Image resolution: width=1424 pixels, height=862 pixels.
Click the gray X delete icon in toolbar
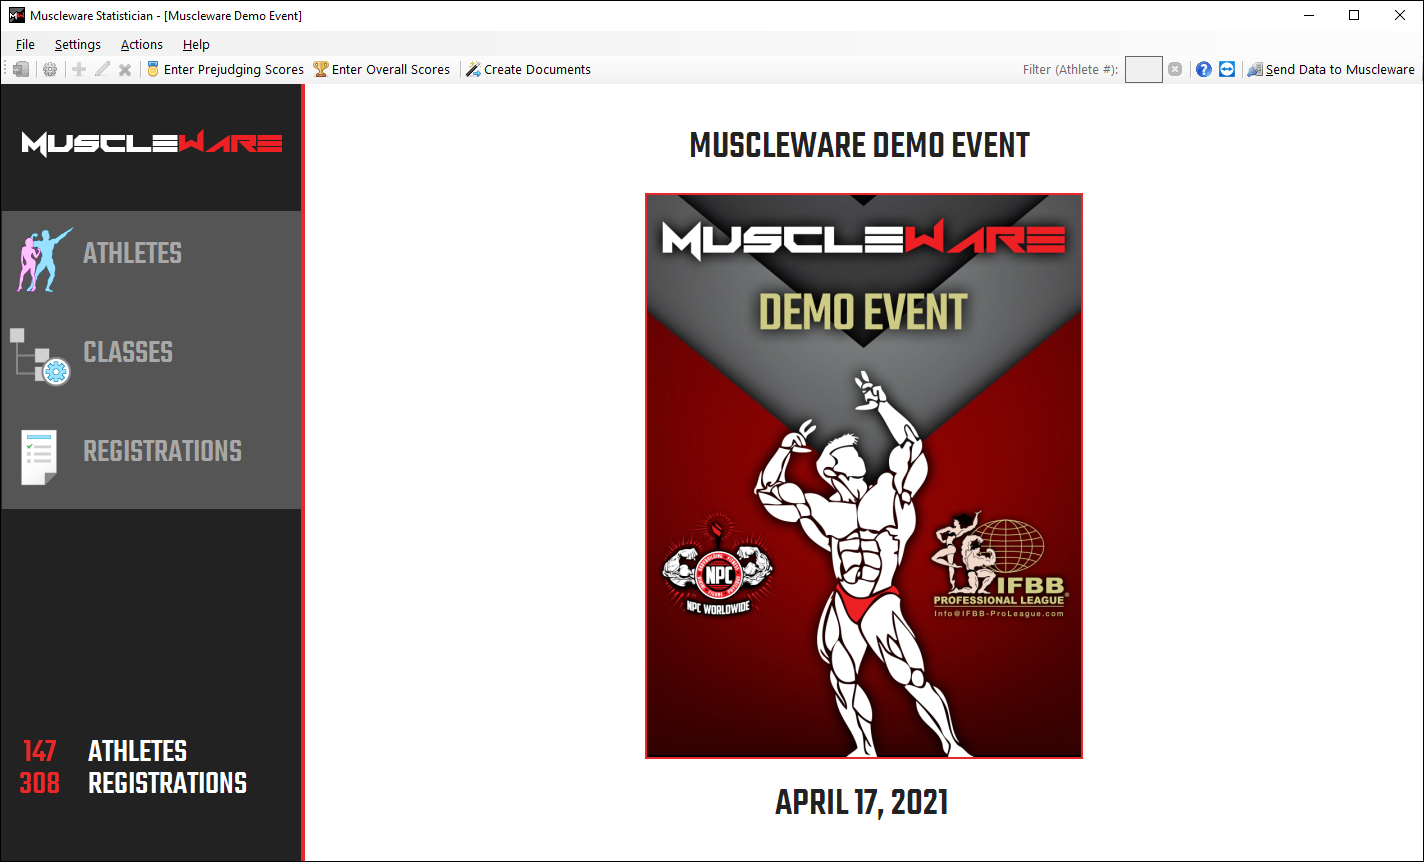[x=125, y=70]
